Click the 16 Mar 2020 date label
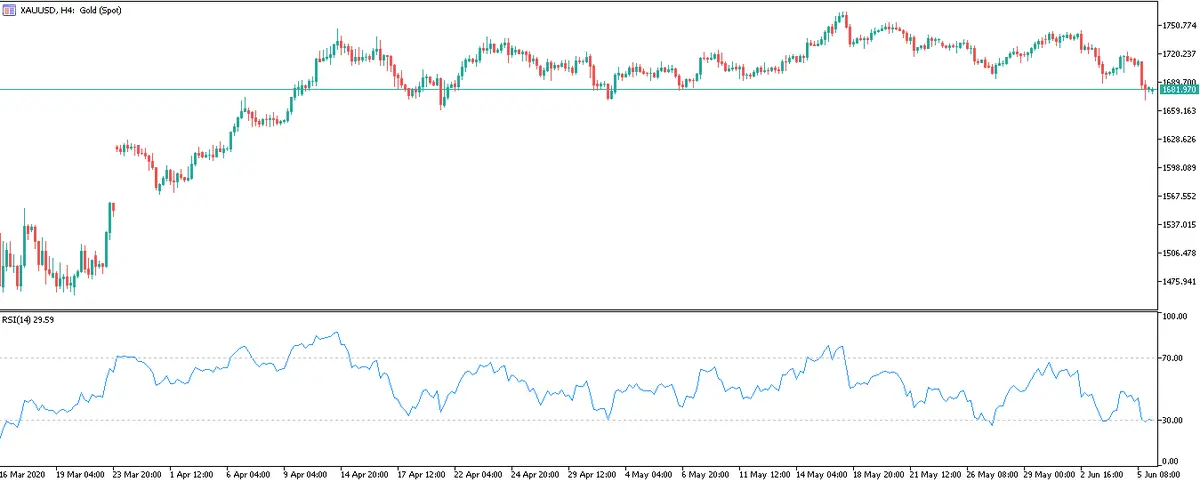This screenshot has width=1200, height=482. coord(21,471)
